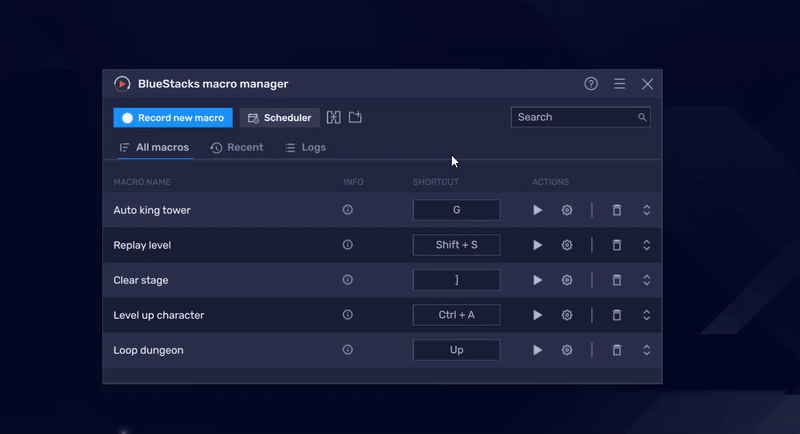800x434 pixels.
Task: Trash the Loop dungeon macro
Action: (617, 350)
